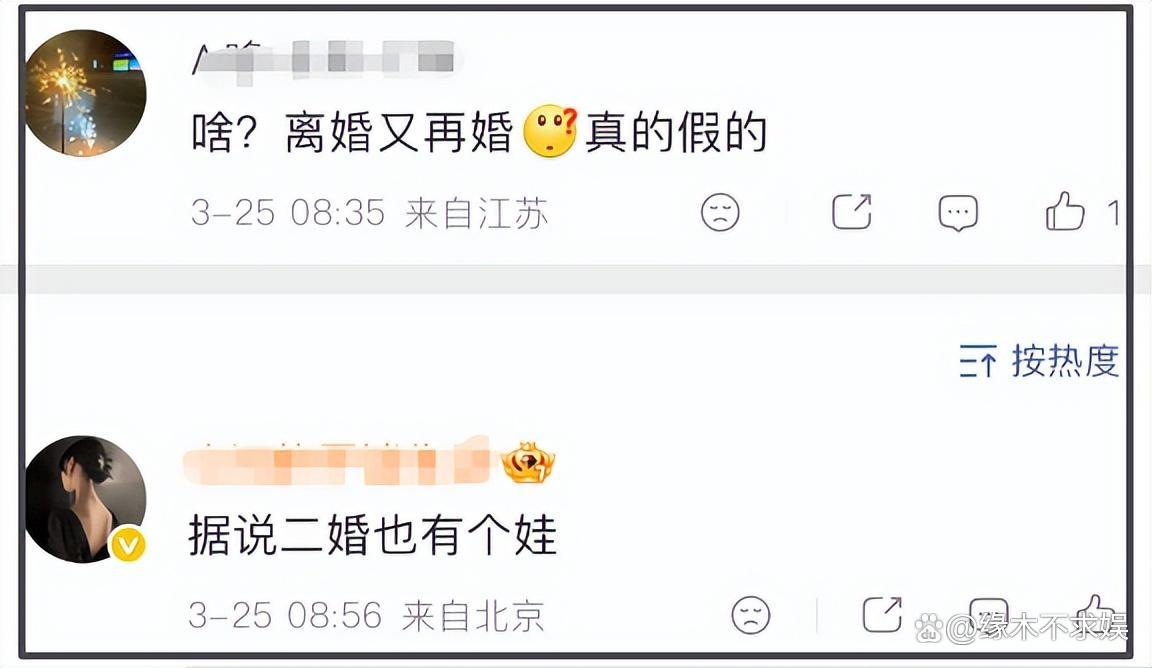Open the 按热度 sort options

(1039, 361)
